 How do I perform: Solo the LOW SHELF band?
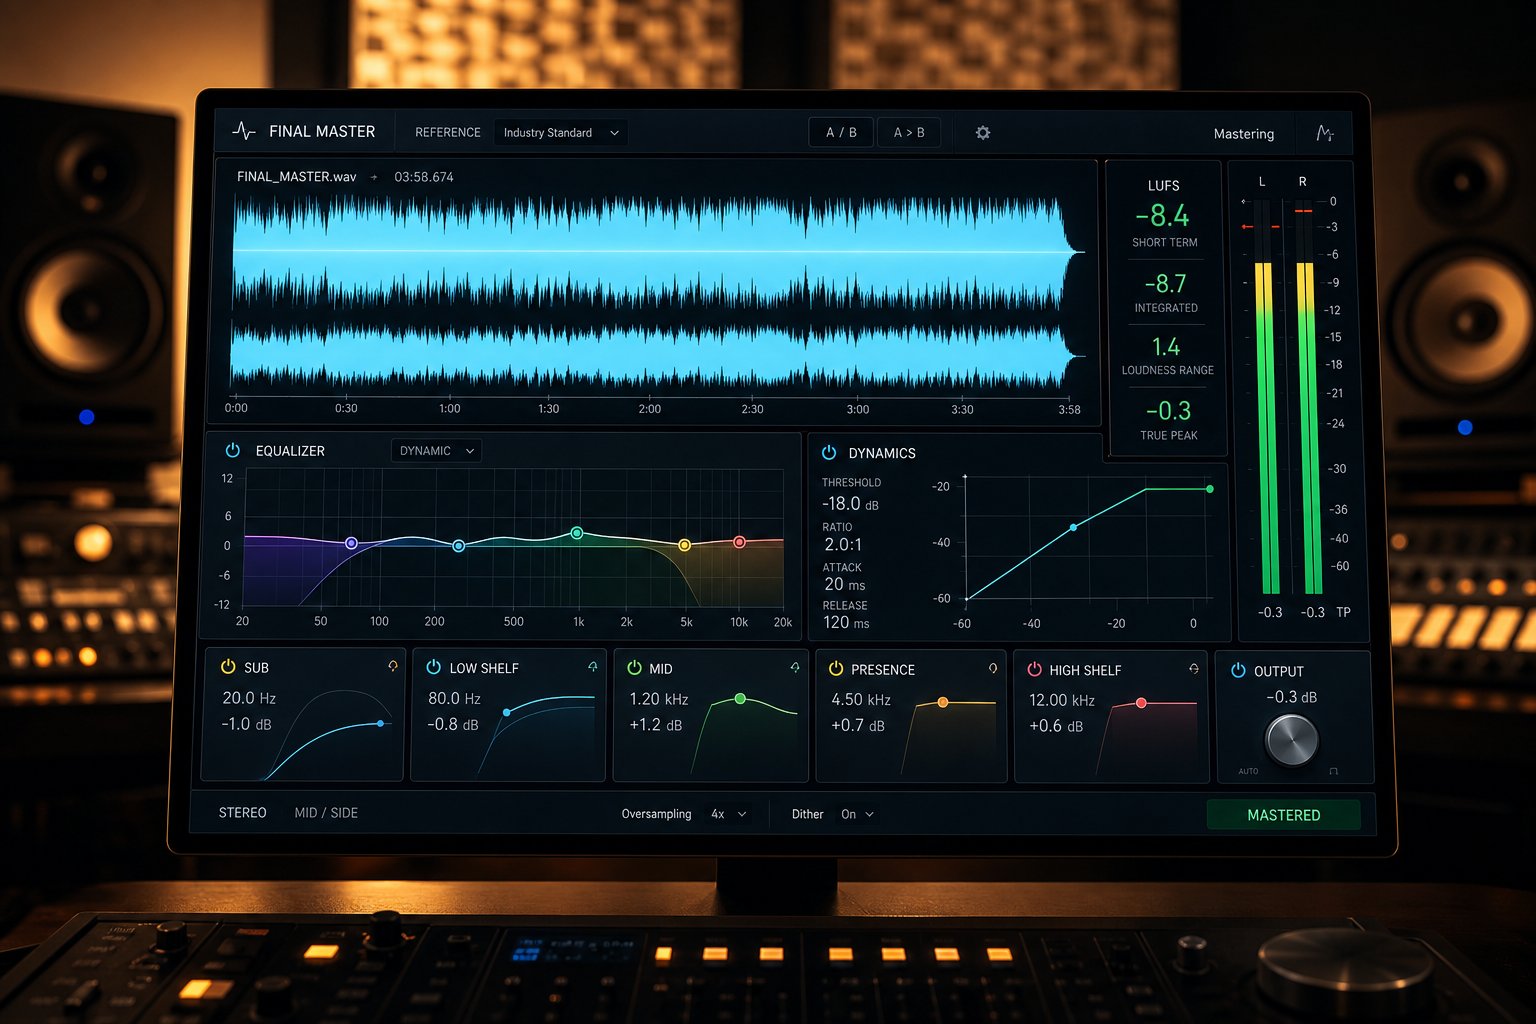(593, 666)
